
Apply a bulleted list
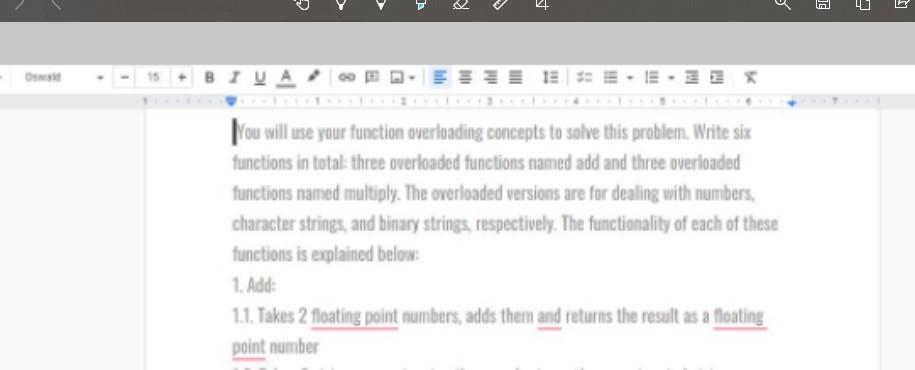click(x=610, y=77)
